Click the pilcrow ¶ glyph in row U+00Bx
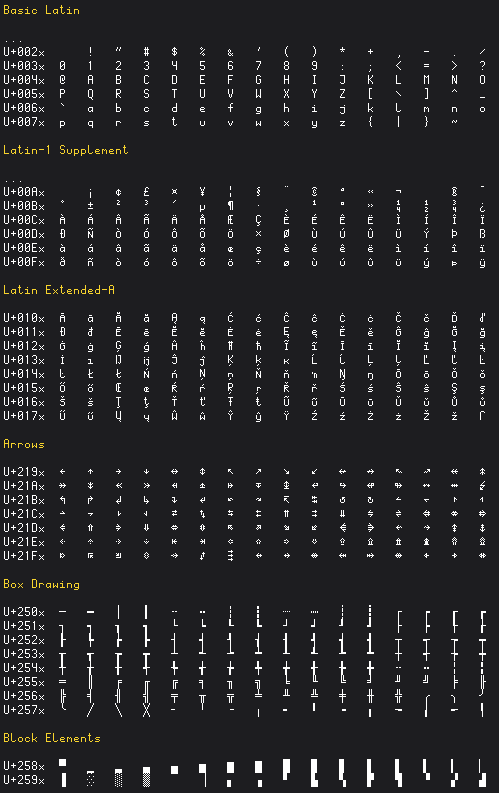This screenshot has height=793, width=499. click(231, 206)
